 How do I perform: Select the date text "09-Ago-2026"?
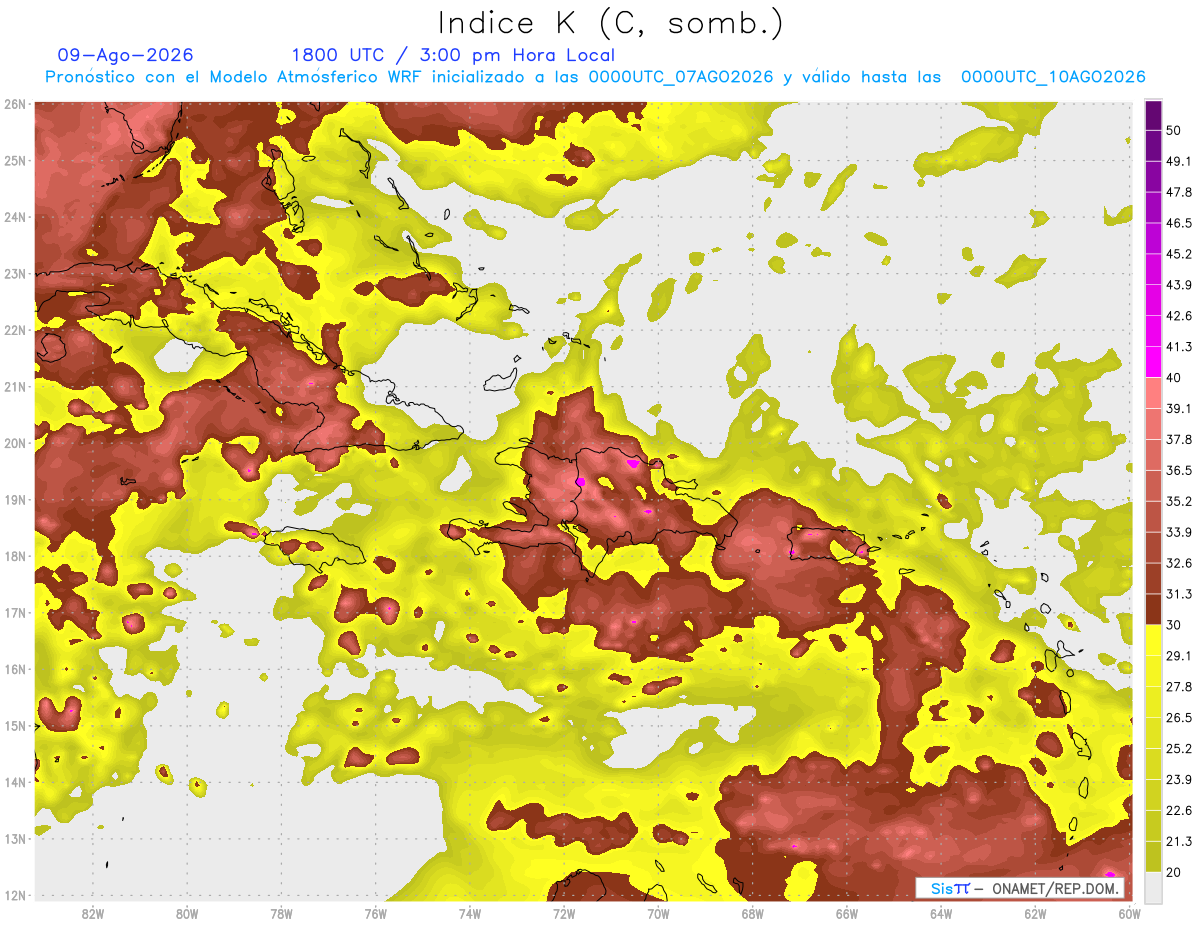126,55
